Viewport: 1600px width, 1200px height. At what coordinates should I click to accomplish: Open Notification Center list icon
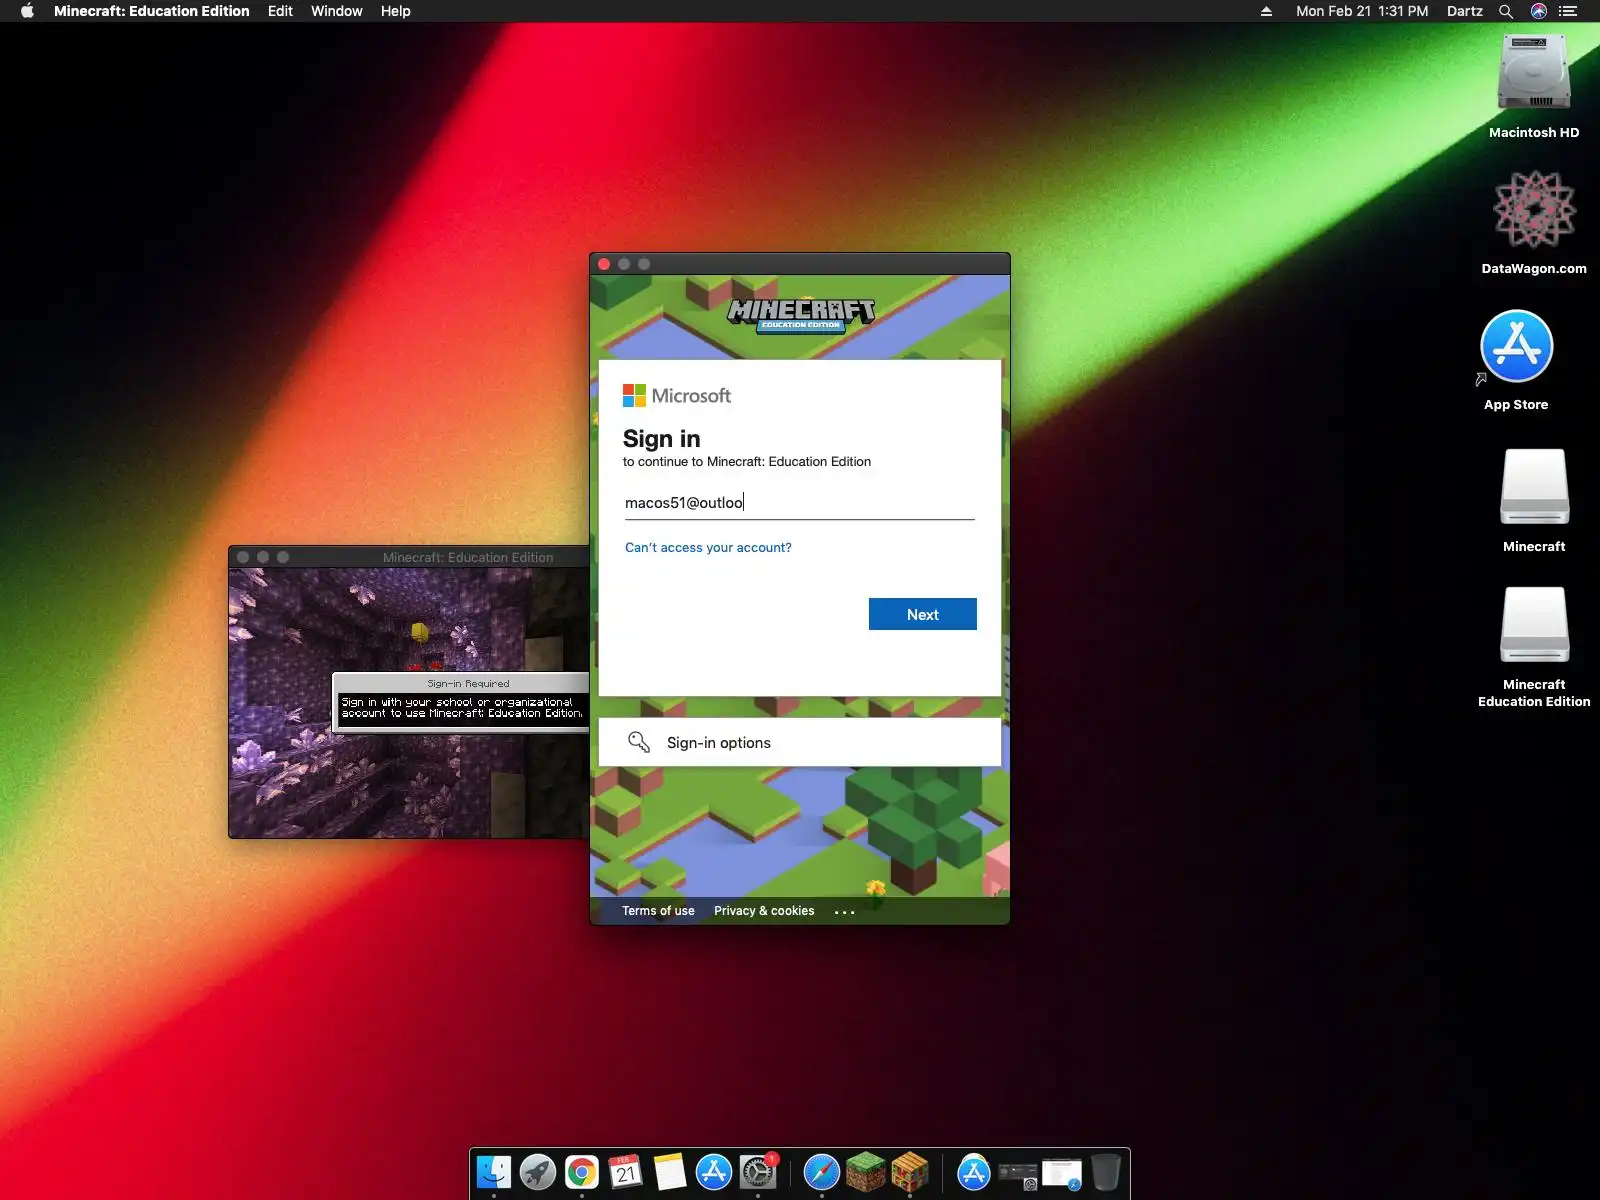[x=1568, y=11]
